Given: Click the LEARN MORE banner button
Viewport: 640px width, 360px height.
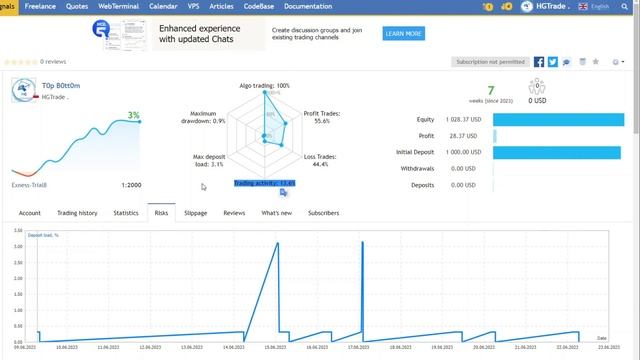Looking at the screenshot, I should tap(404, 33).
